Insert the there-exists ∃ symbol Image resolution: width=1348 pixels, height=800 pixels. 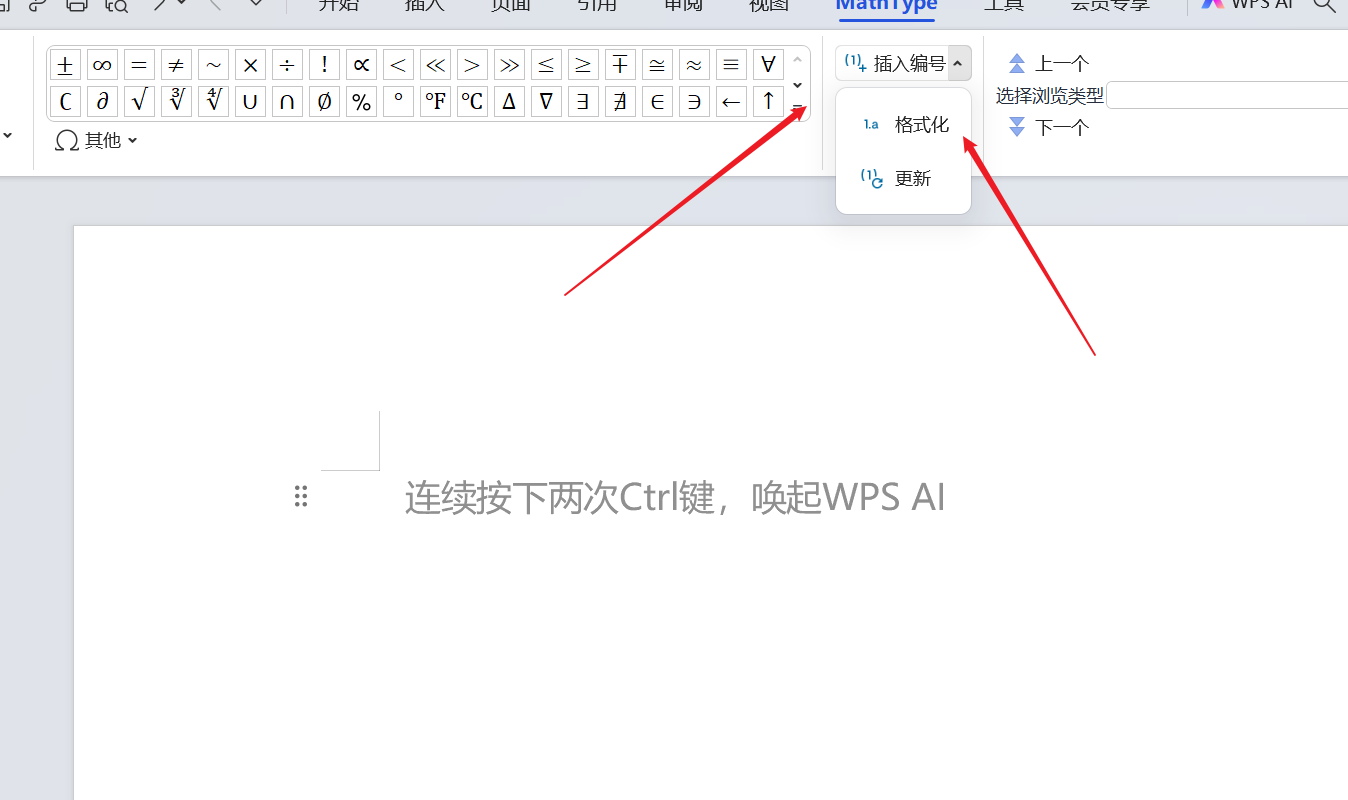point(583,102)
